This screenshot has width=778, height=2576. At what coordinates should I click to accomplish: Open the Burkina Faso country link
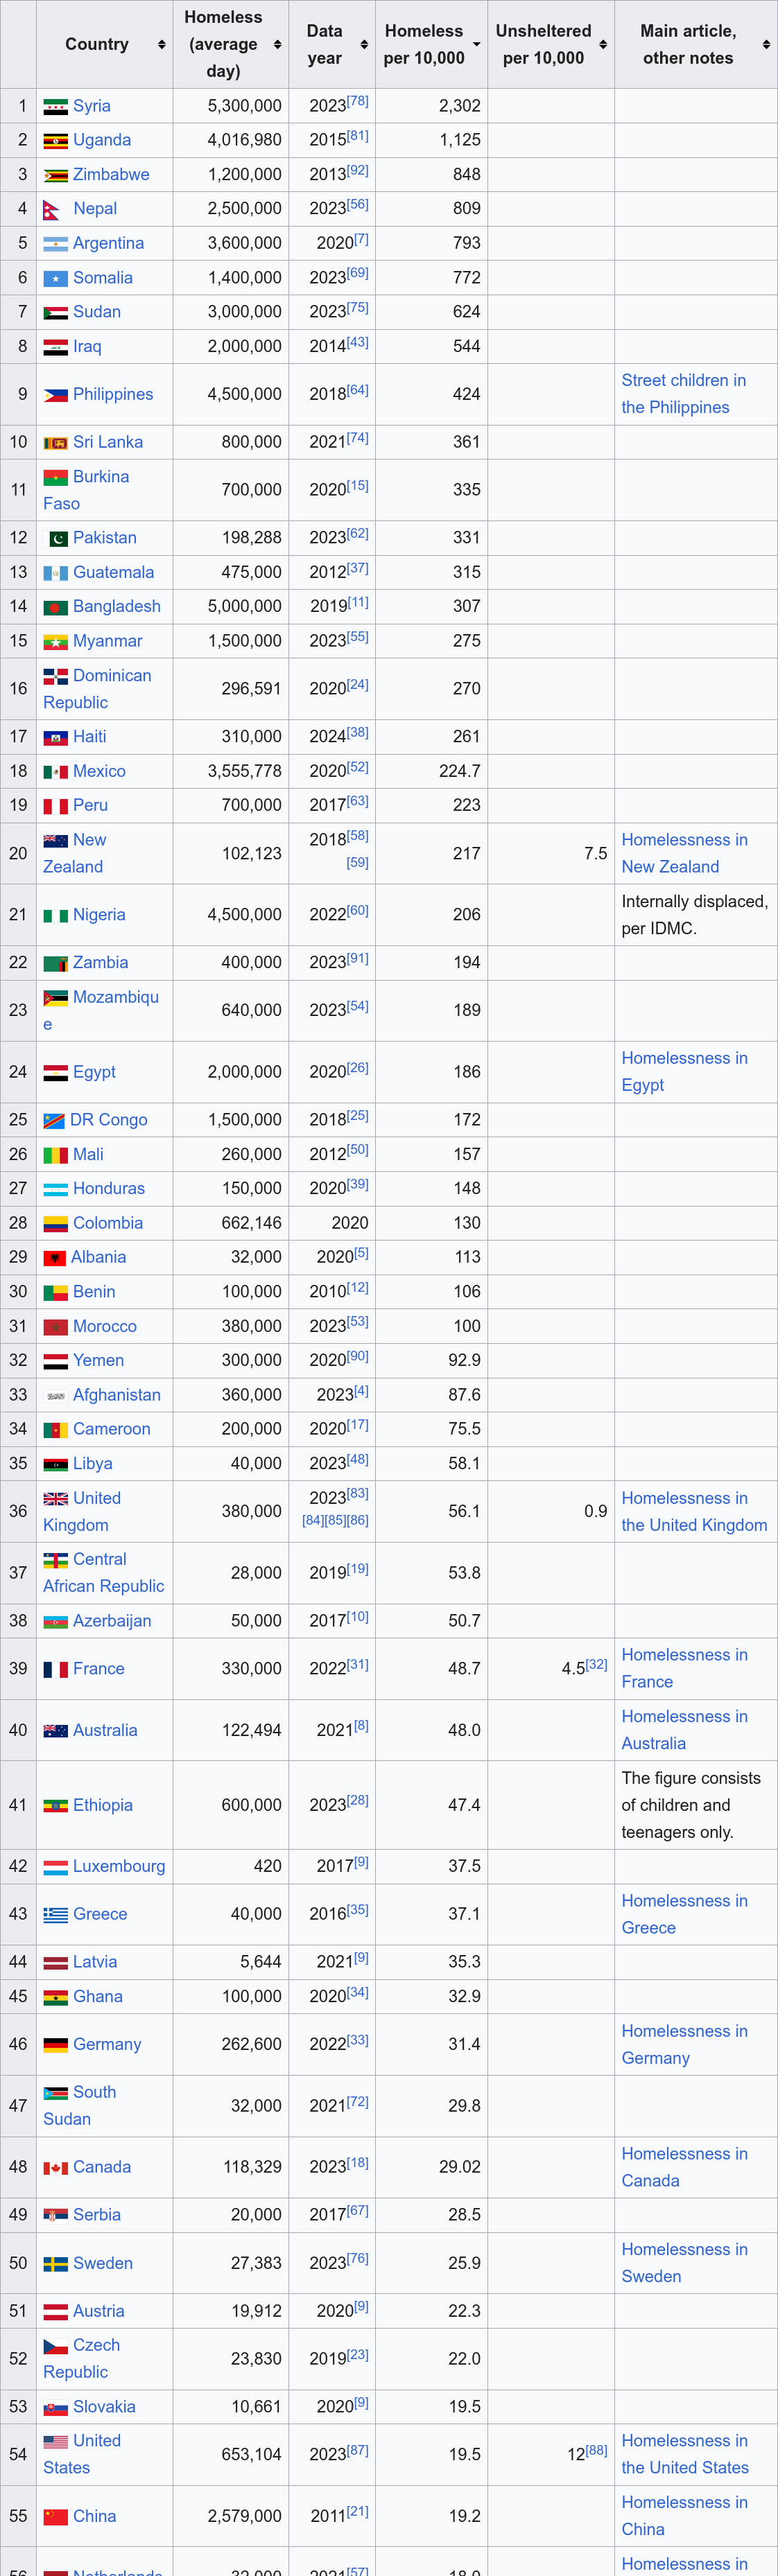(86, 490)
